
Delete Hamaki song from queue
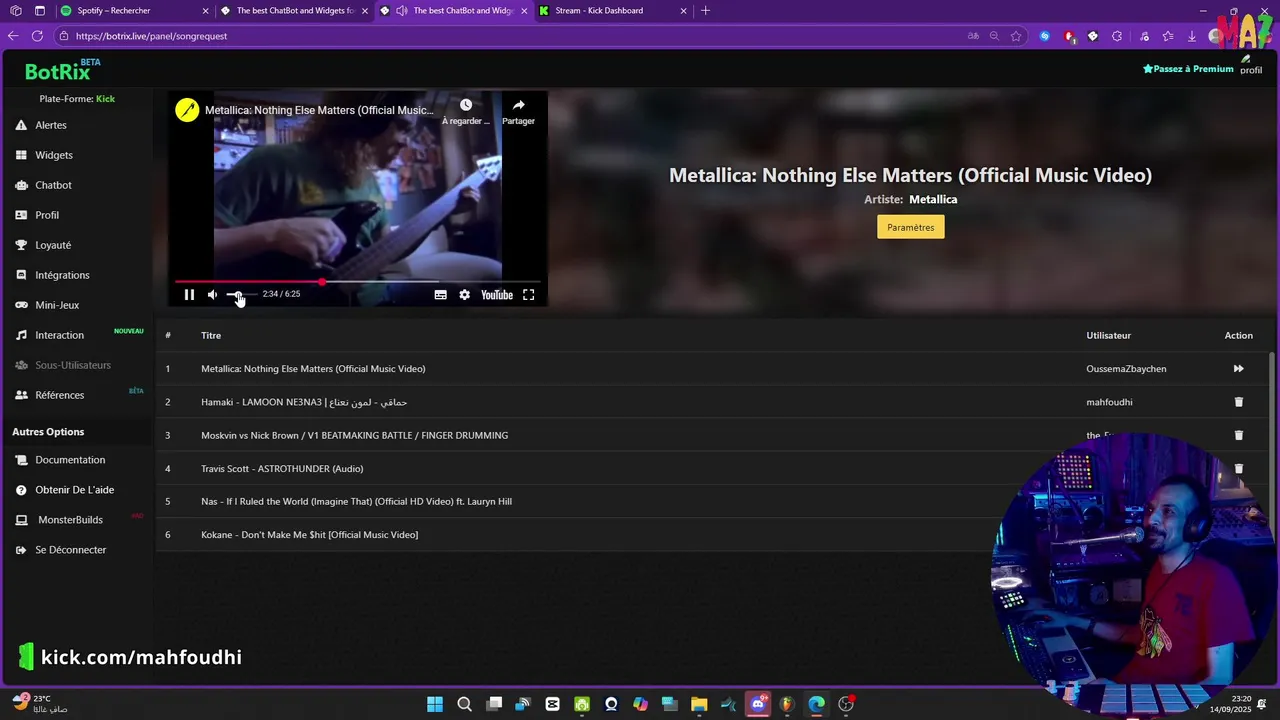1238,402
